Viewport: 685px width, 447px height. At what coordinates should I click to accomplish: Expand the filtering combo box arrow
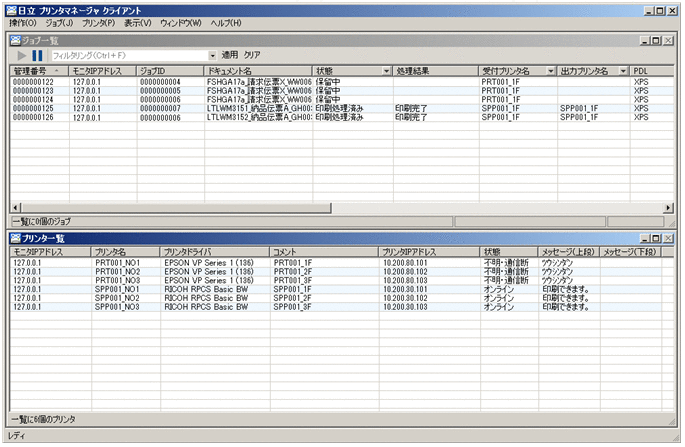tap(212, 55)
